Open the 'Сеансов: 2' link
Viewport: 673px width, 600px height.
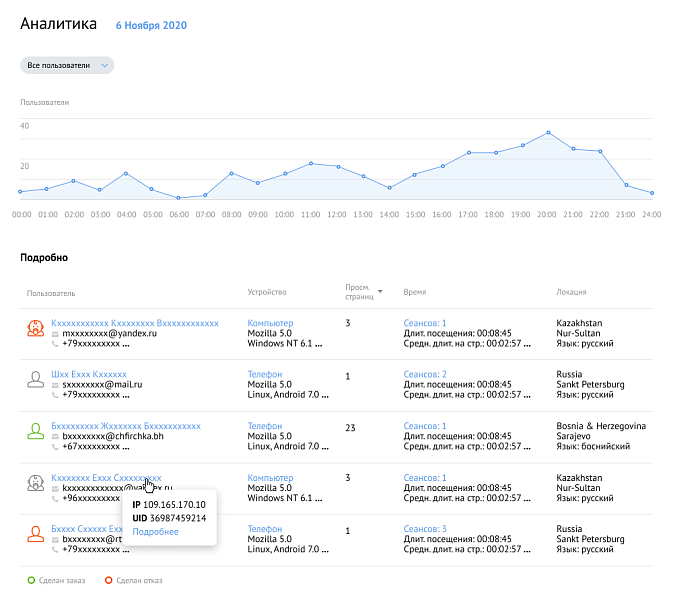(424, 374)
